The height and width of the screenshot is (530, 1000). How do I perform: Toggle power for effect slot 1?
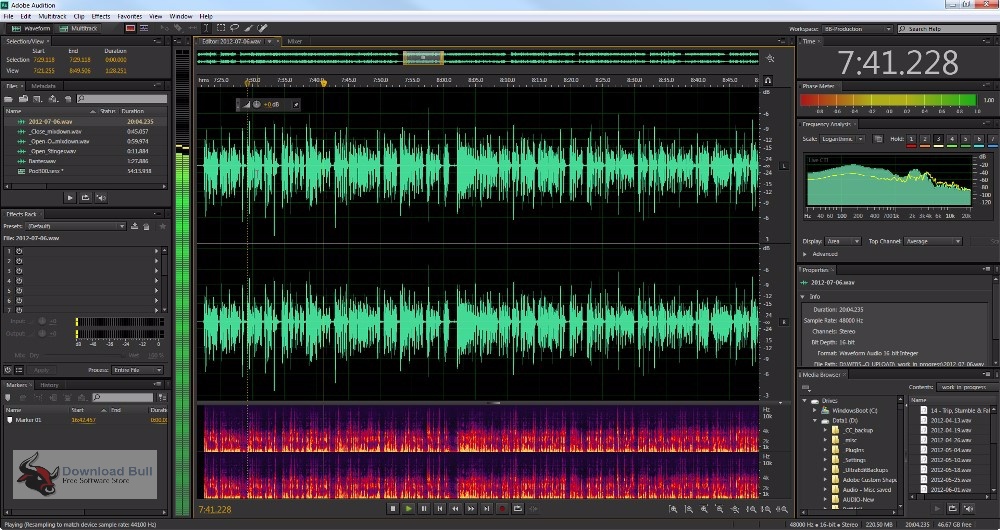click(19, 251)
